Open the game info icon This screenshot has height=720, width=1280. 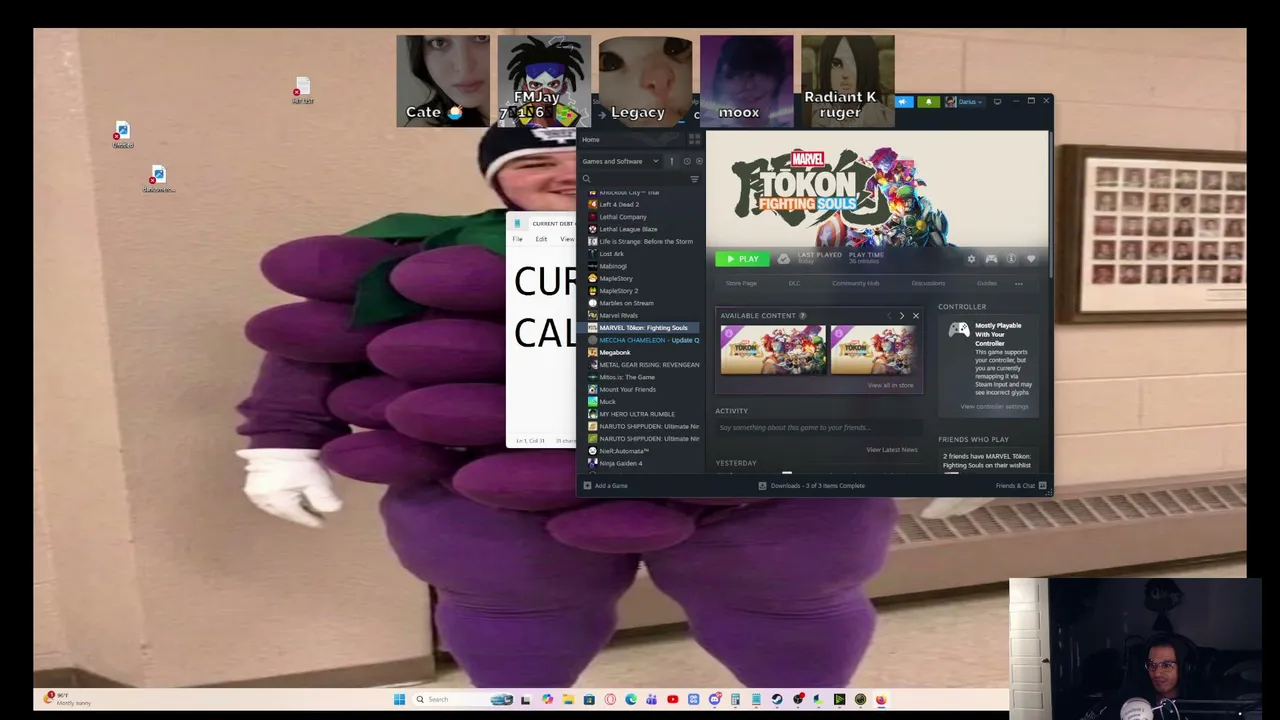1011,259
